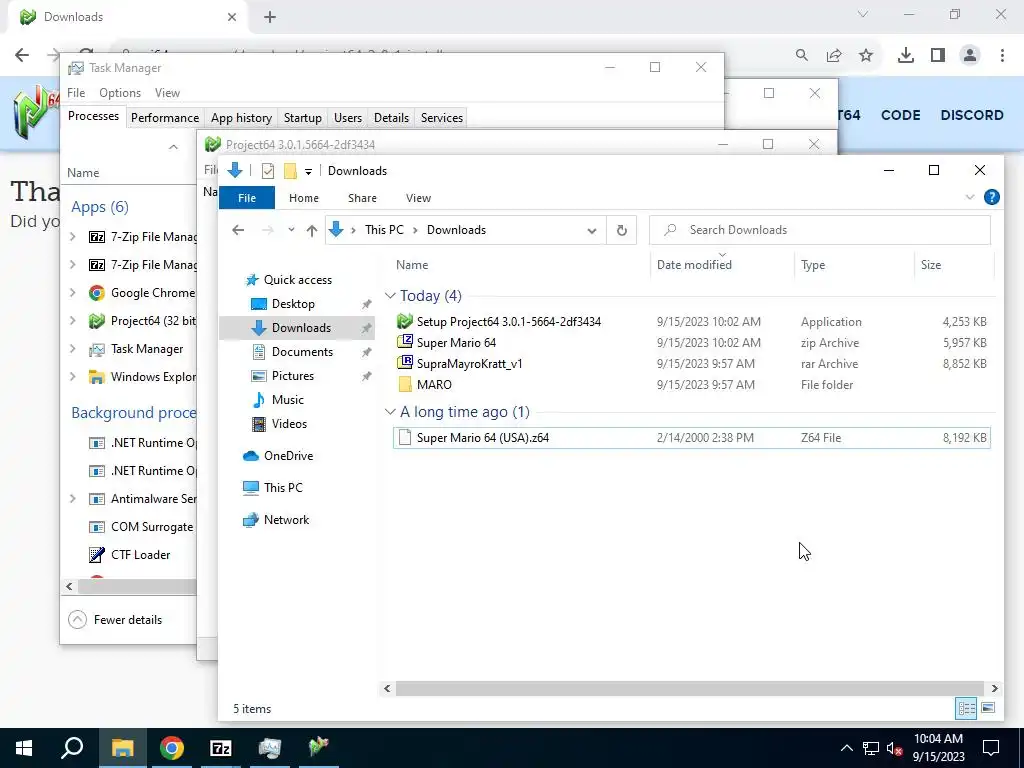Open address bar history dropdown
The width and height of the screenshot is (1024, 768).
pos(592,231)
